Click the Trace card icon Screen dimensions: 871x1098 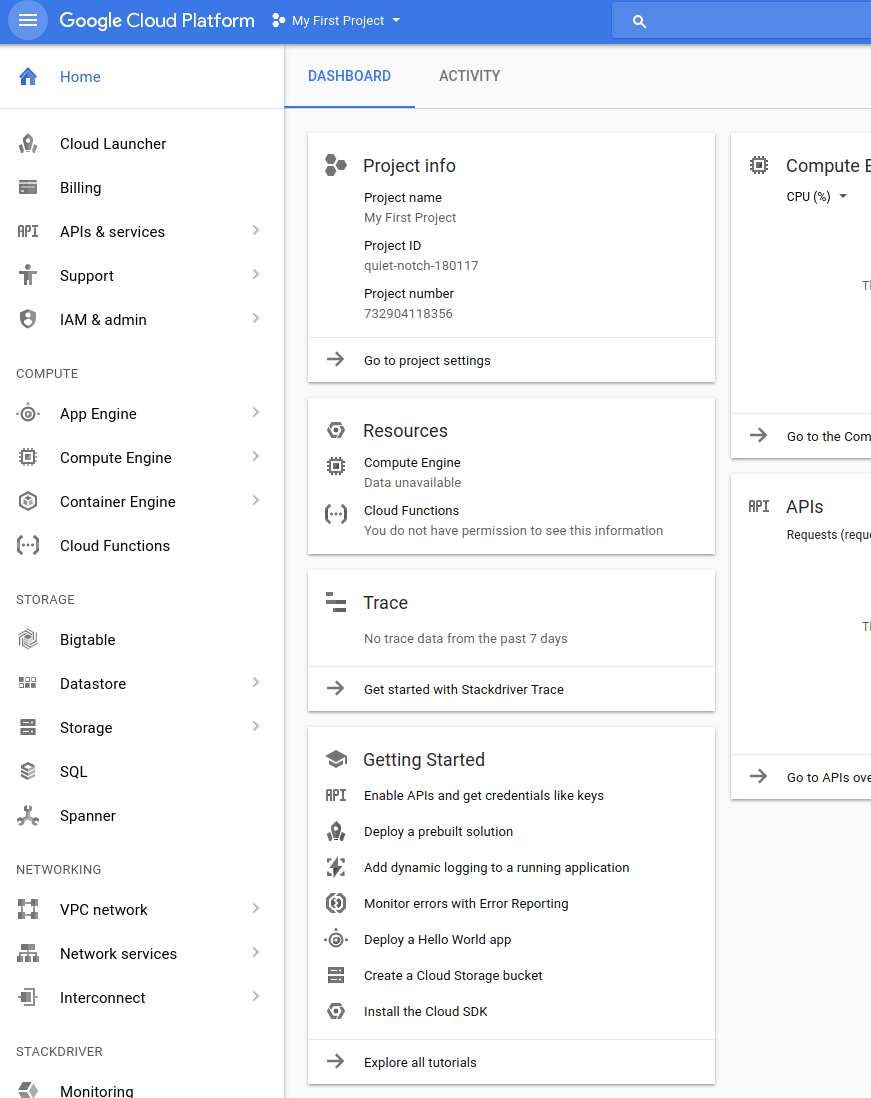click(x=336, y=602)
